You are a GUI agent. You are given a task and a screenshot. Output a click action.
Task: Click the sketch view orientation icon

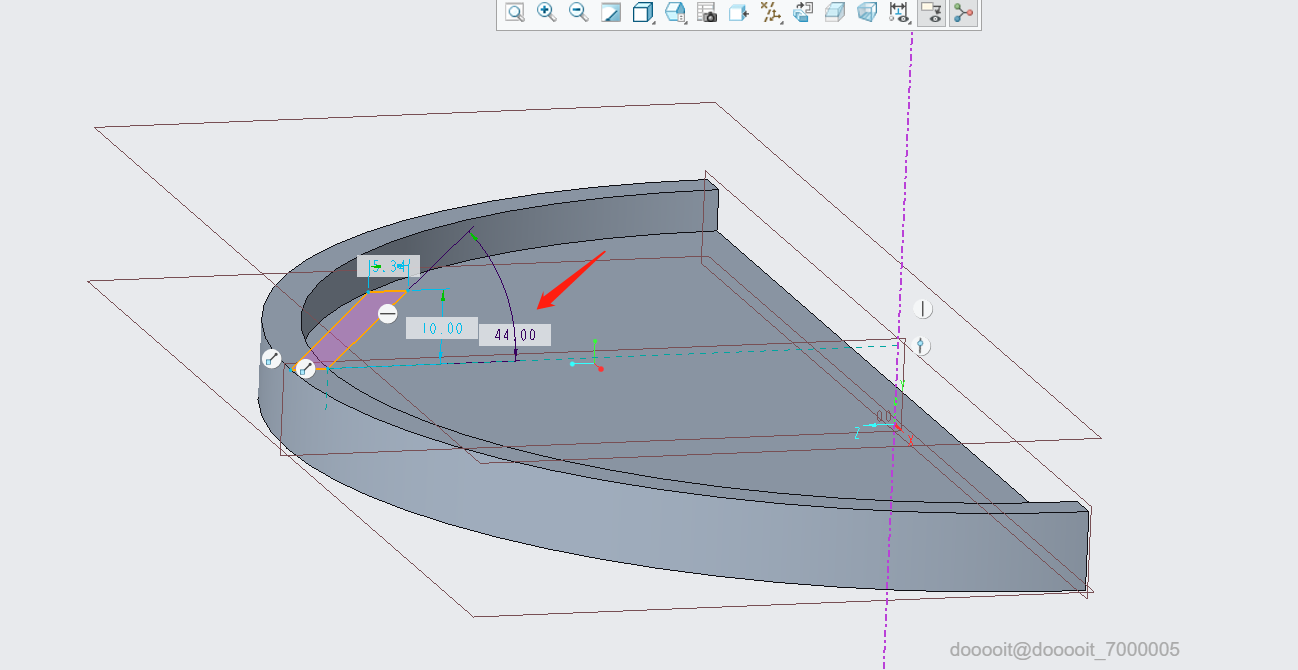pyautogui.click(x=739, y=13)
